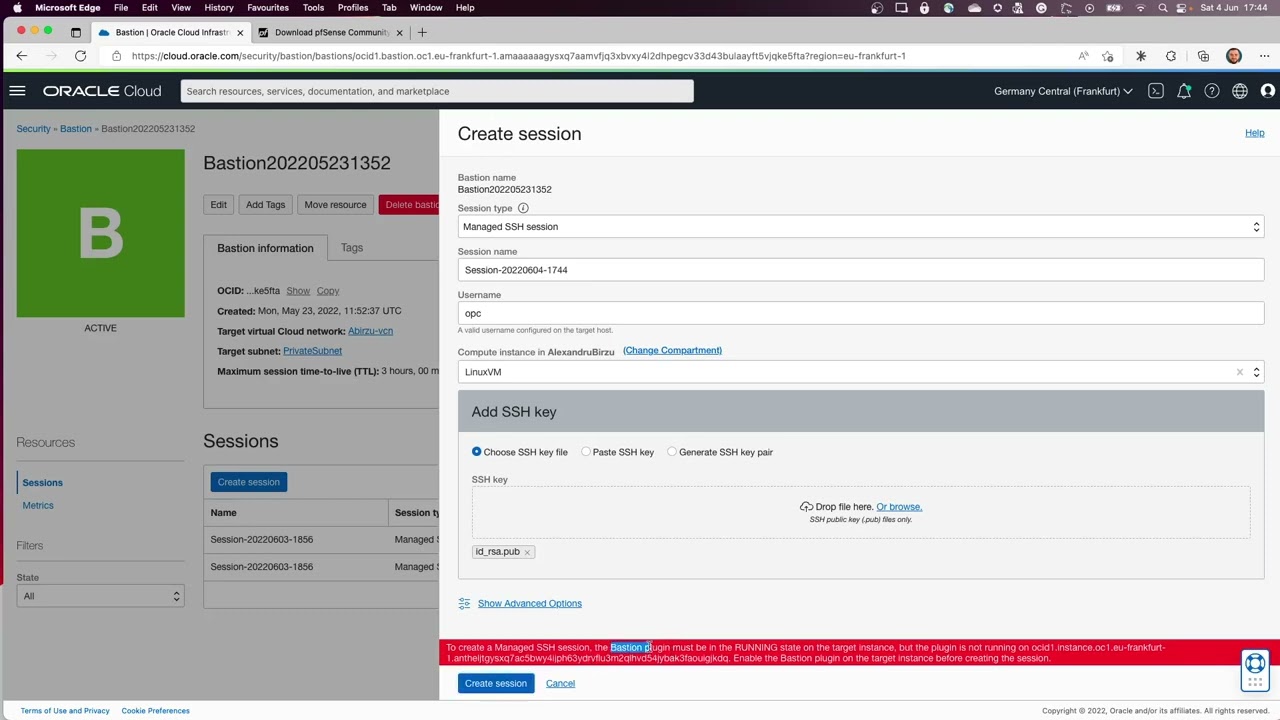Open the browser extensions icon
This screenshot has height=720, width=1280.
pyautogui.click(x=1171, y=56)
